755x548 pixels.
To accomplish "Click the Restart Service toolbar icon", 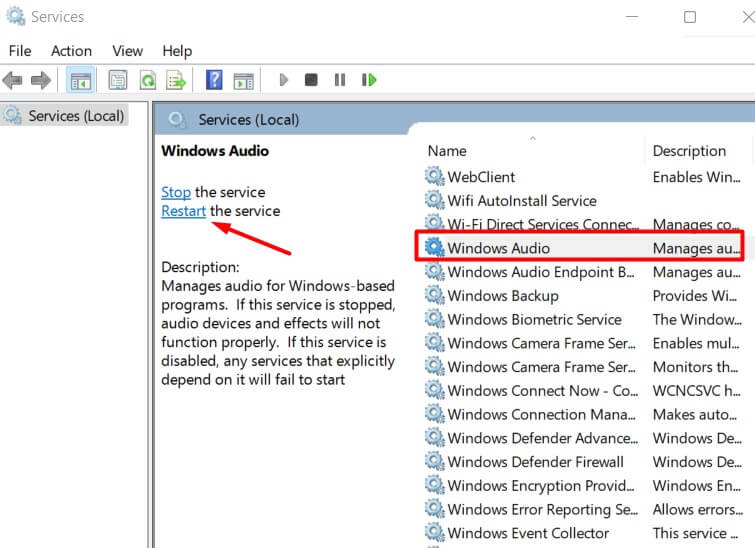I will click(369, 80).
